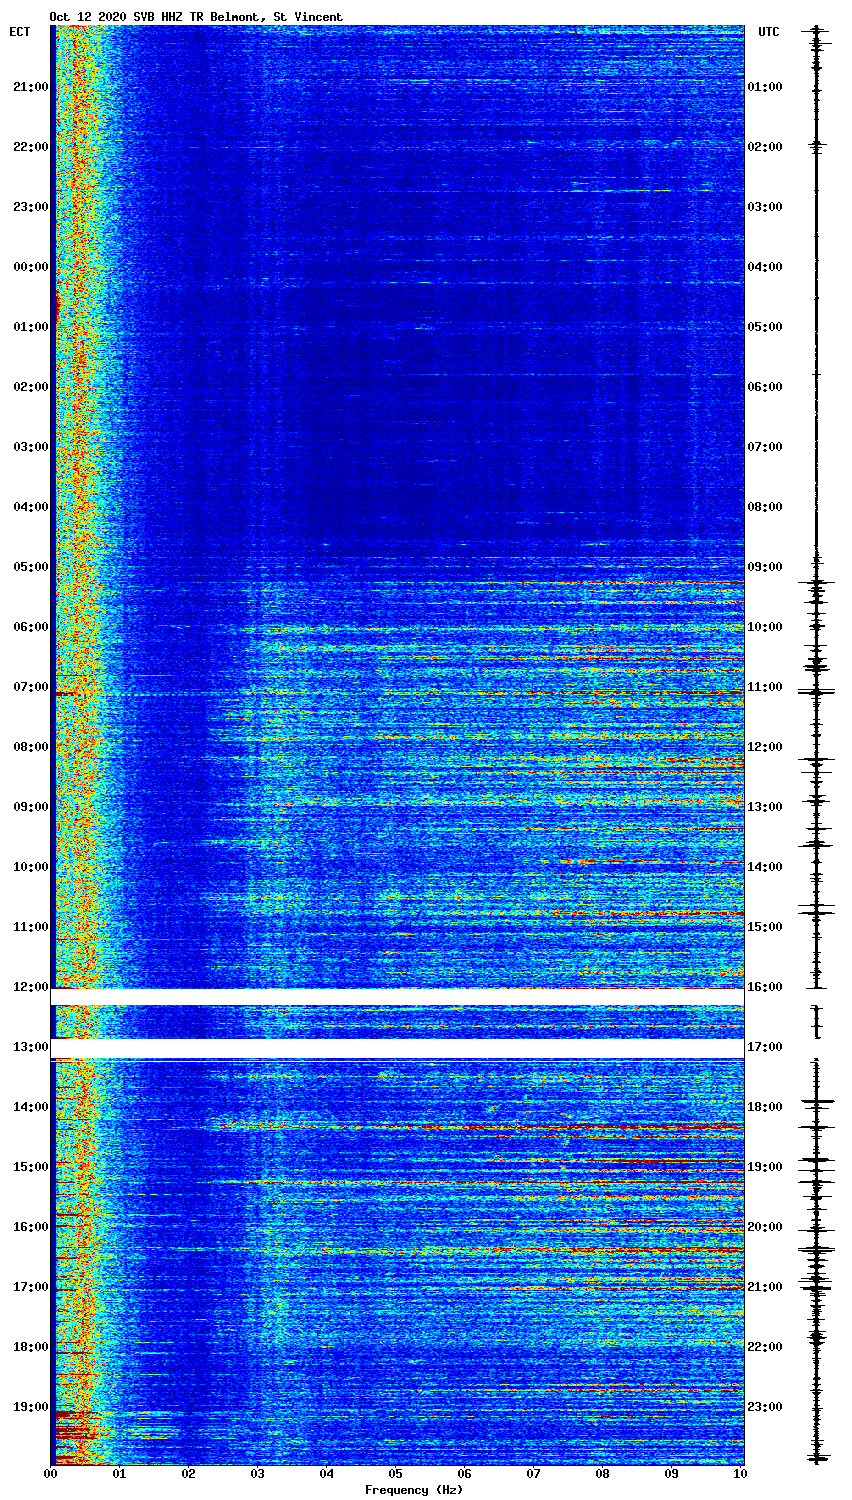Click the 15:00 UTC time label
Screen dimensions: 852x1500
(765, 927)
